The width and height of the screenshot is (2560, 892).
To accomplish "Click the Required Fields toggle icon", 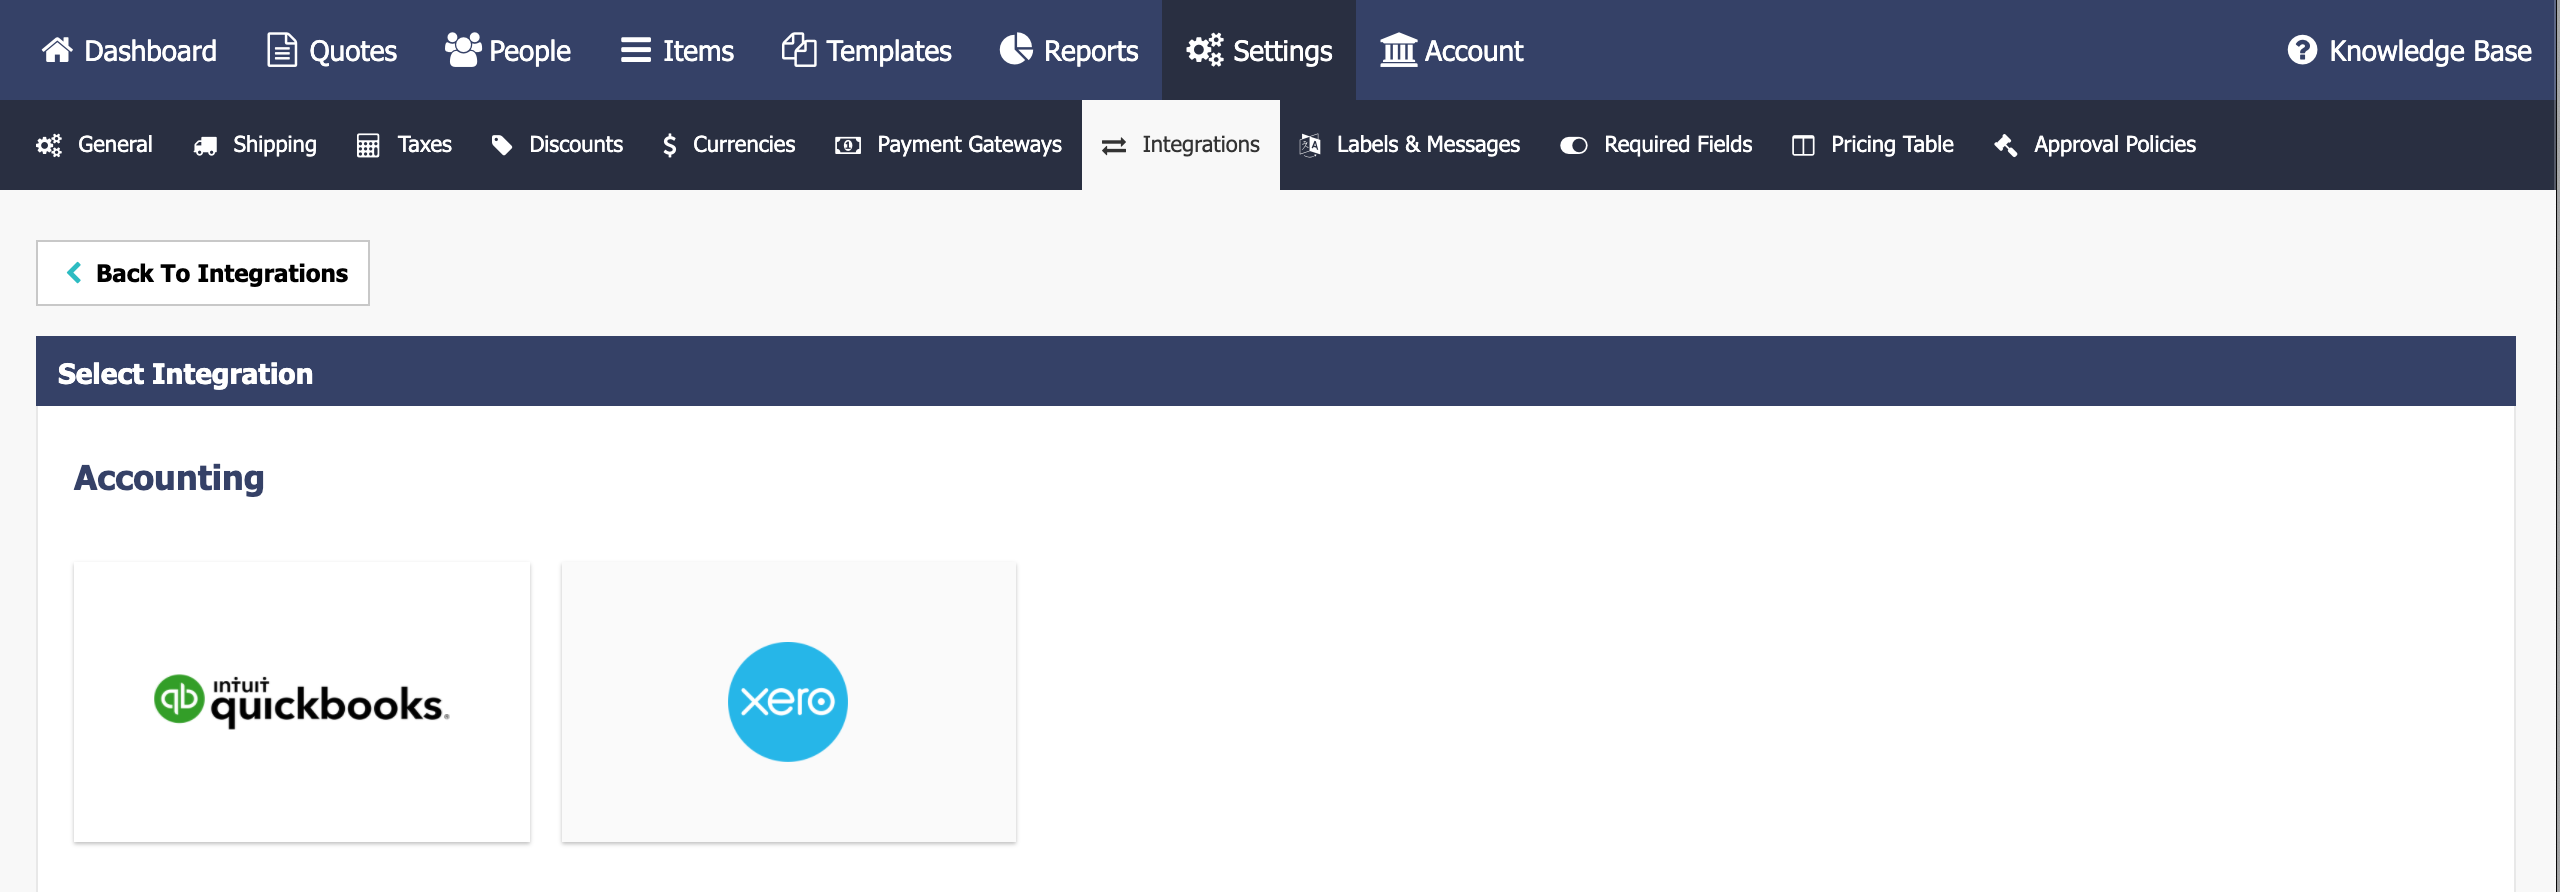I will [1574, 146].
